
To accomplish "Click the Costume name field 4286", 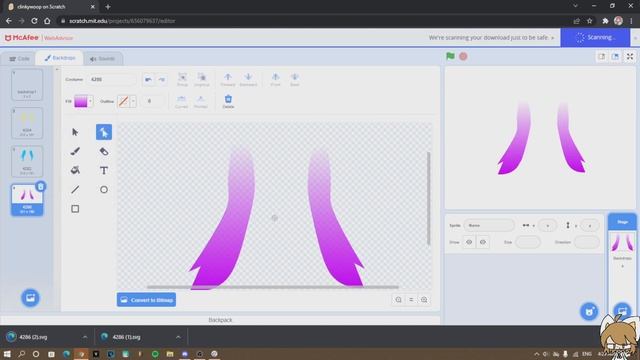I will click(112, 80).
